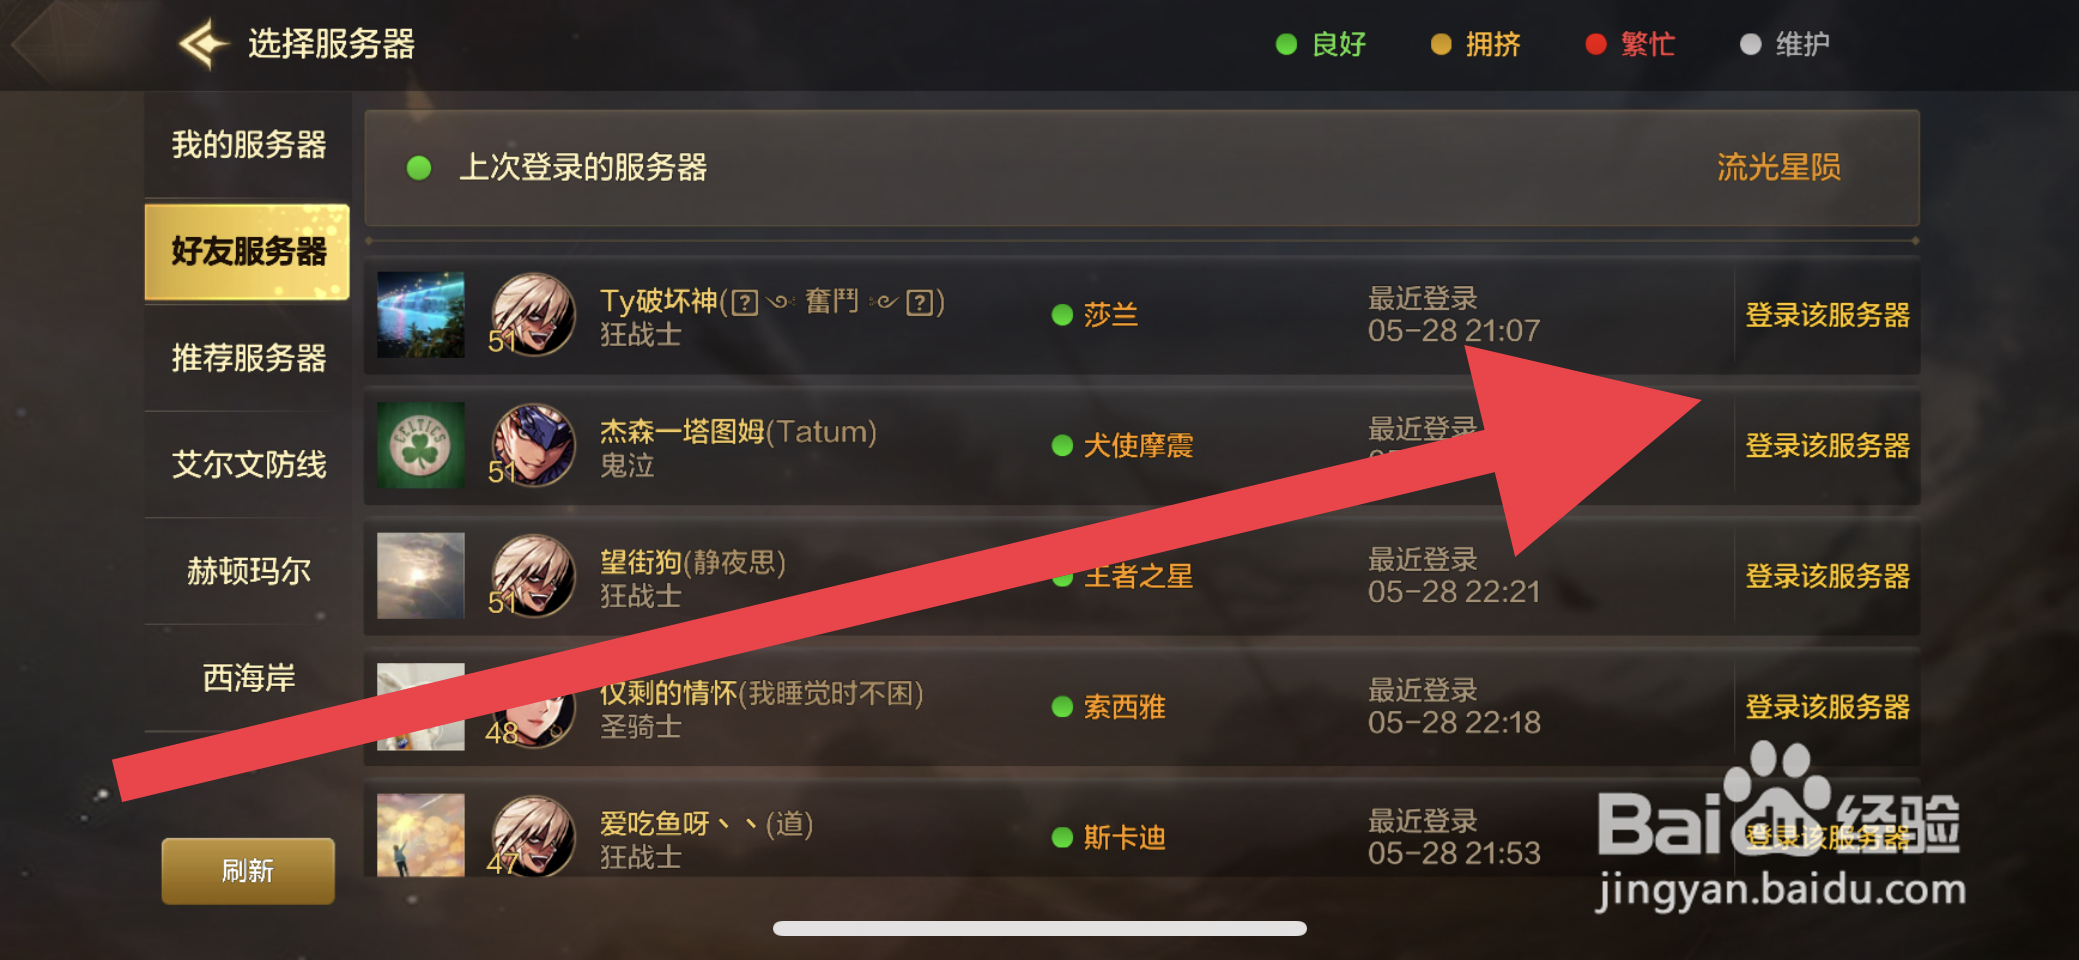Tap the green dot beside 斯卡迪

(1062, 837)
